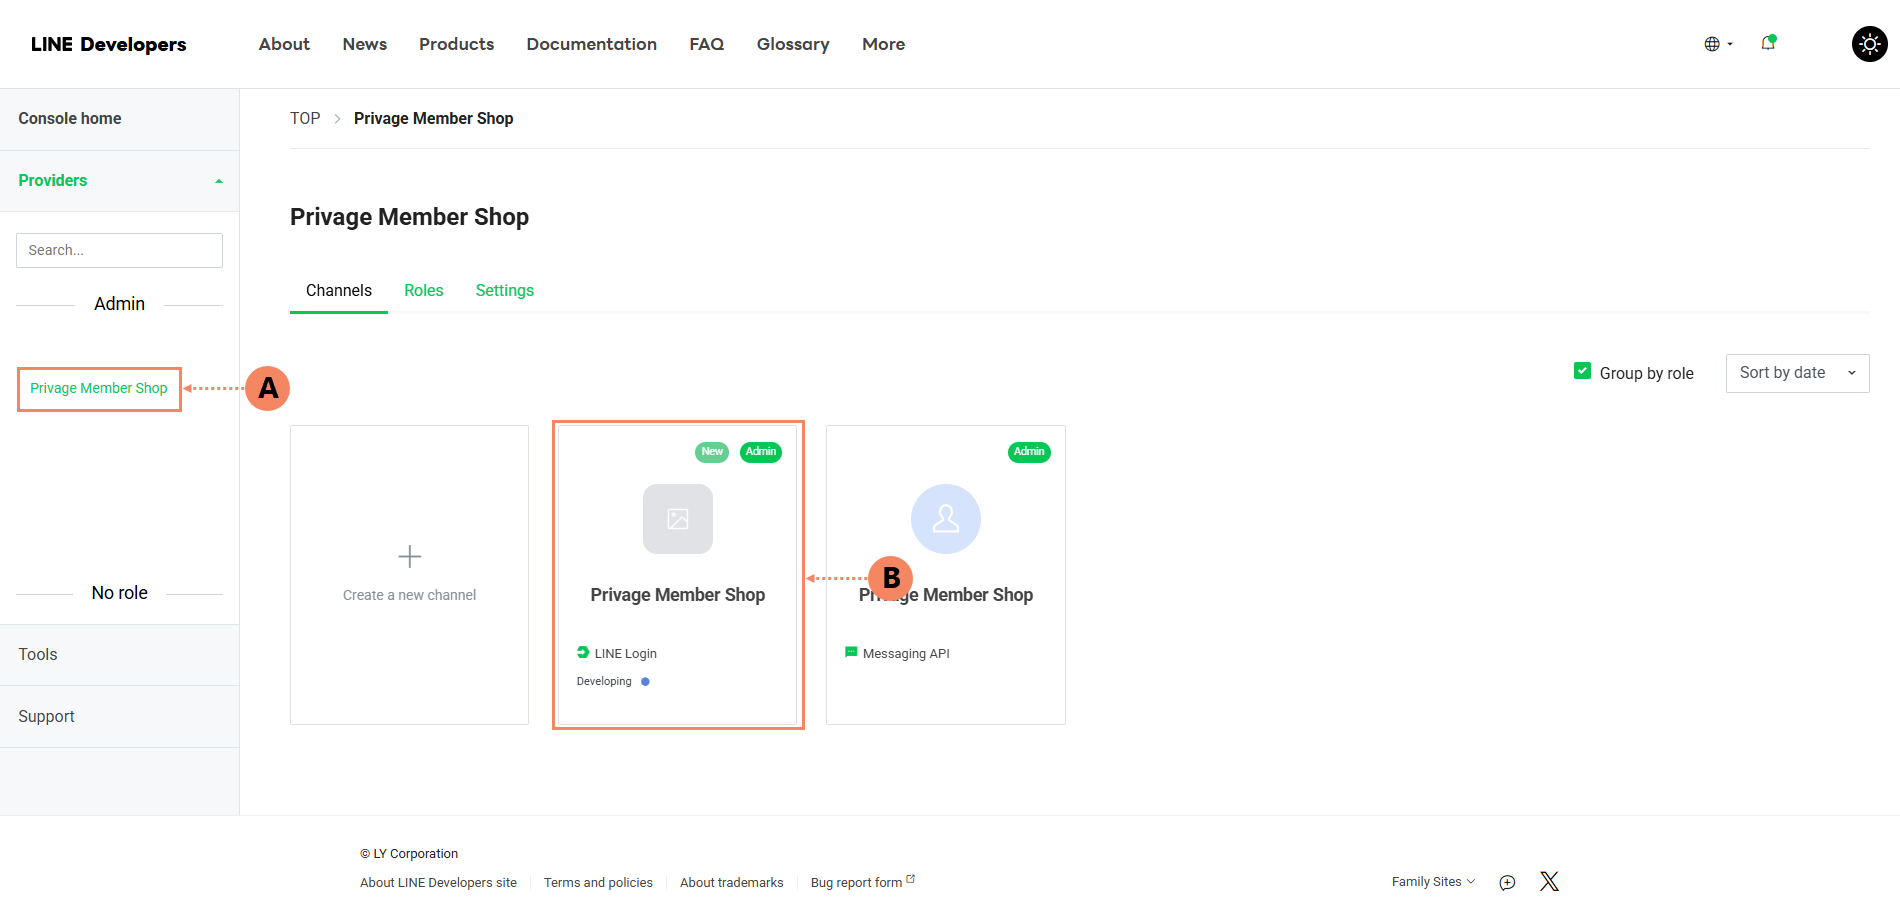
Task: Click the green LINE Login icon
Action: [583, 652]
